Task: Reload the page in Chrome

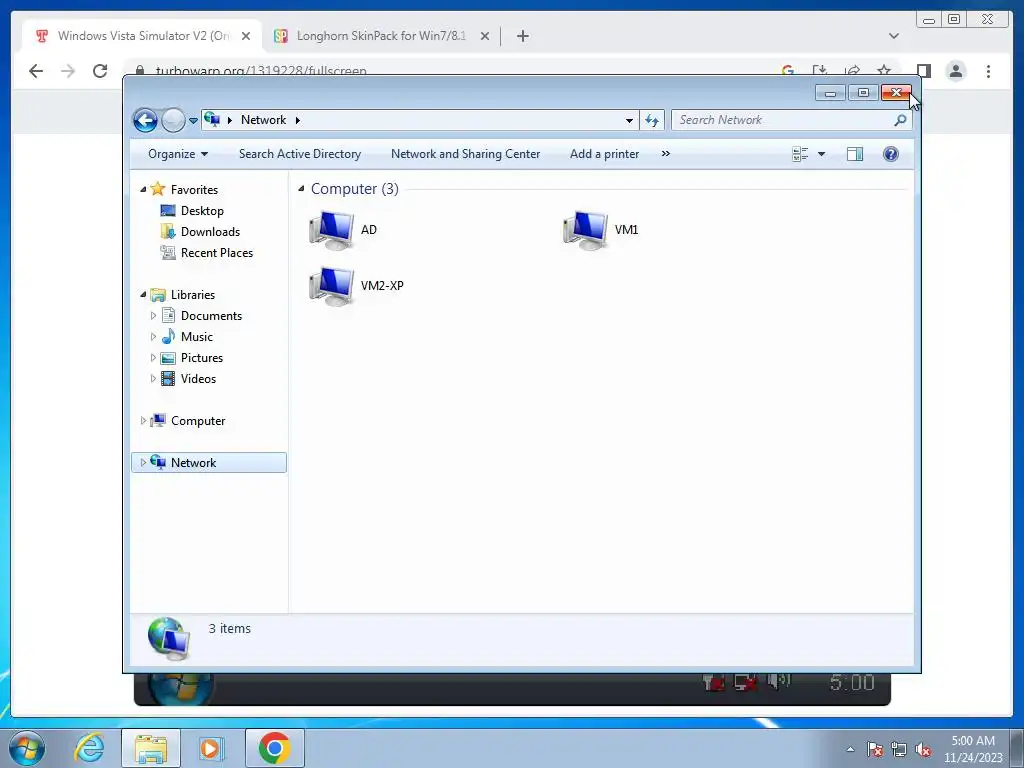Action: tap(100, 71)
